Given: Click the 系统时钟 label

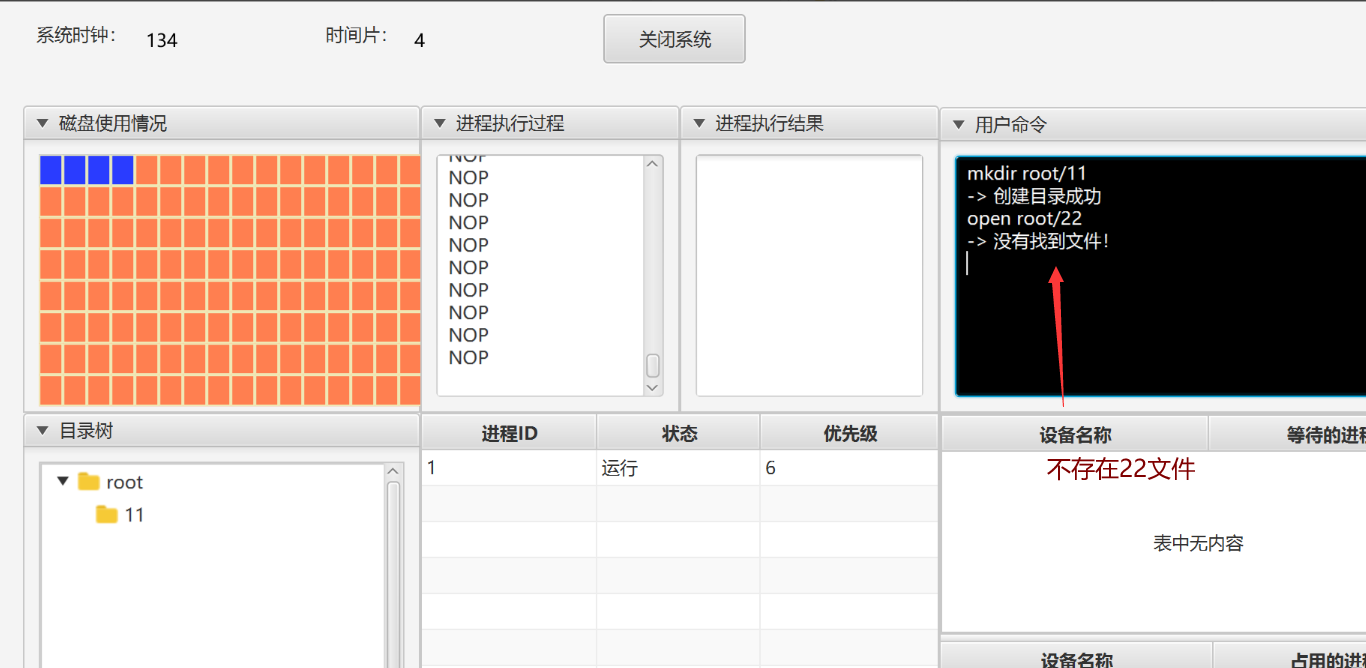Looking at the screenshot, I should click(77, 36).
